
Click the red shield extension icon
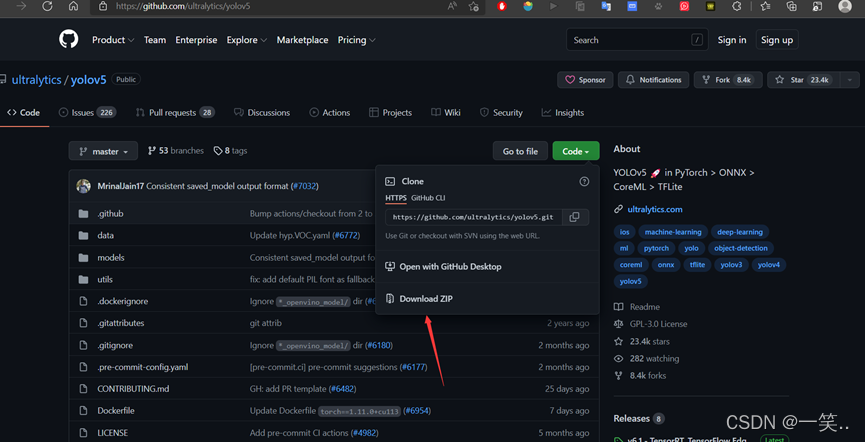[x=502, y=6]
